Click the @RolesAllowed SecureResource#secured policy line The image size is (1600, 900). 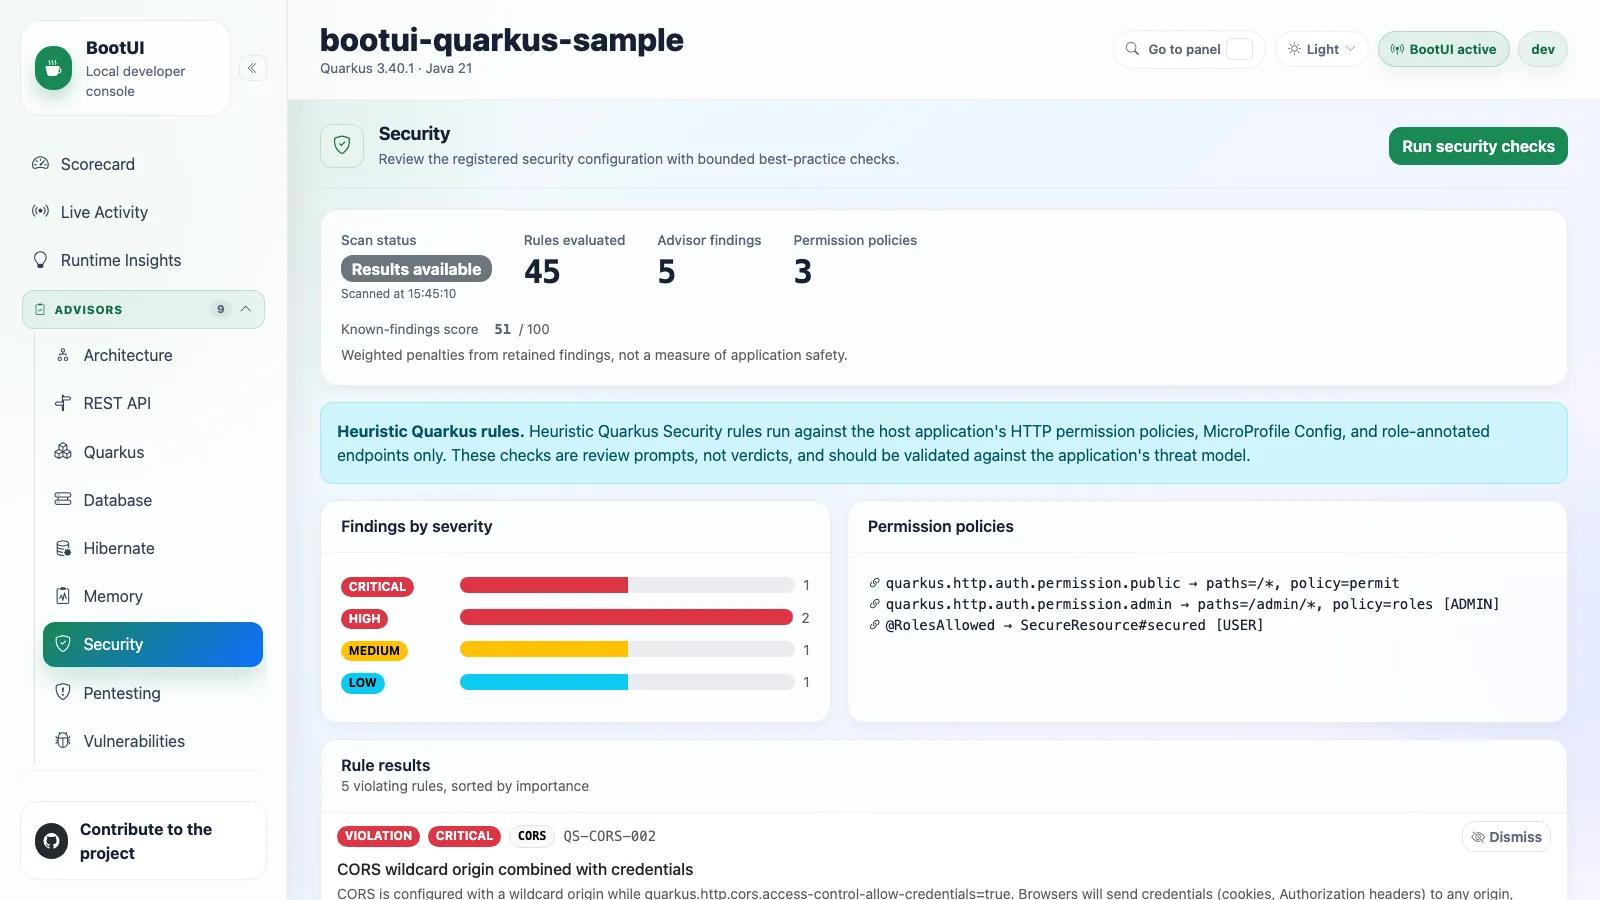(x=1066, y=625)
